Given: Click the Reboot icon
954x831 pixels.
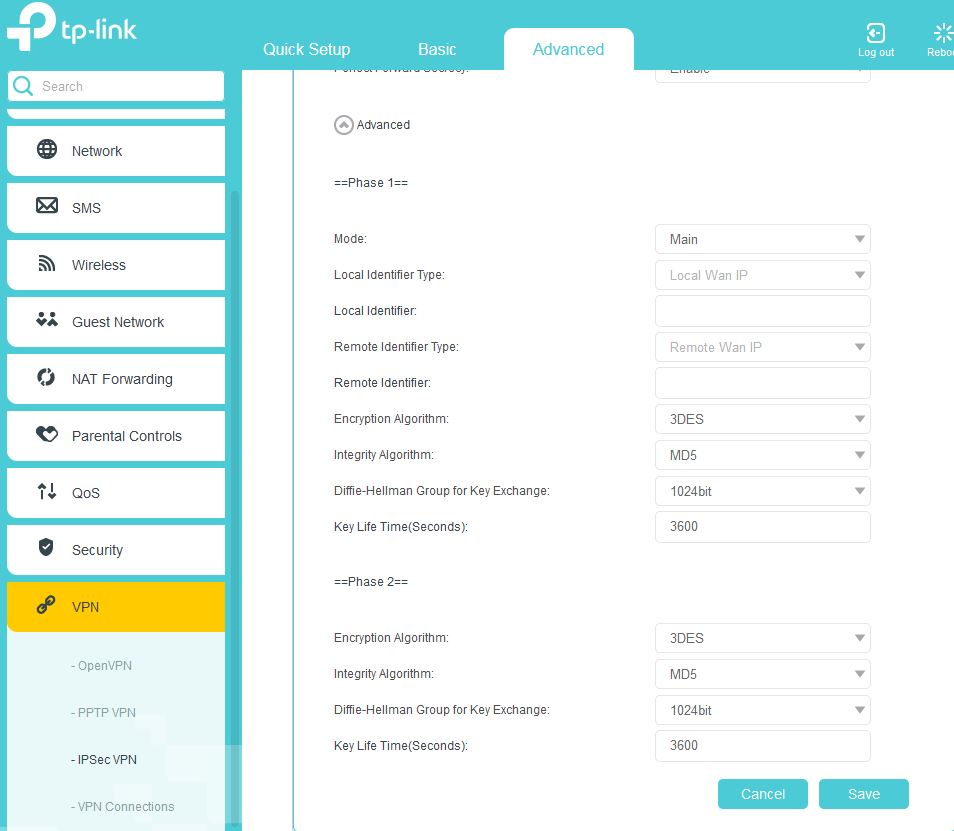Looking at the screenshot, I should click(x=943, y=33).
